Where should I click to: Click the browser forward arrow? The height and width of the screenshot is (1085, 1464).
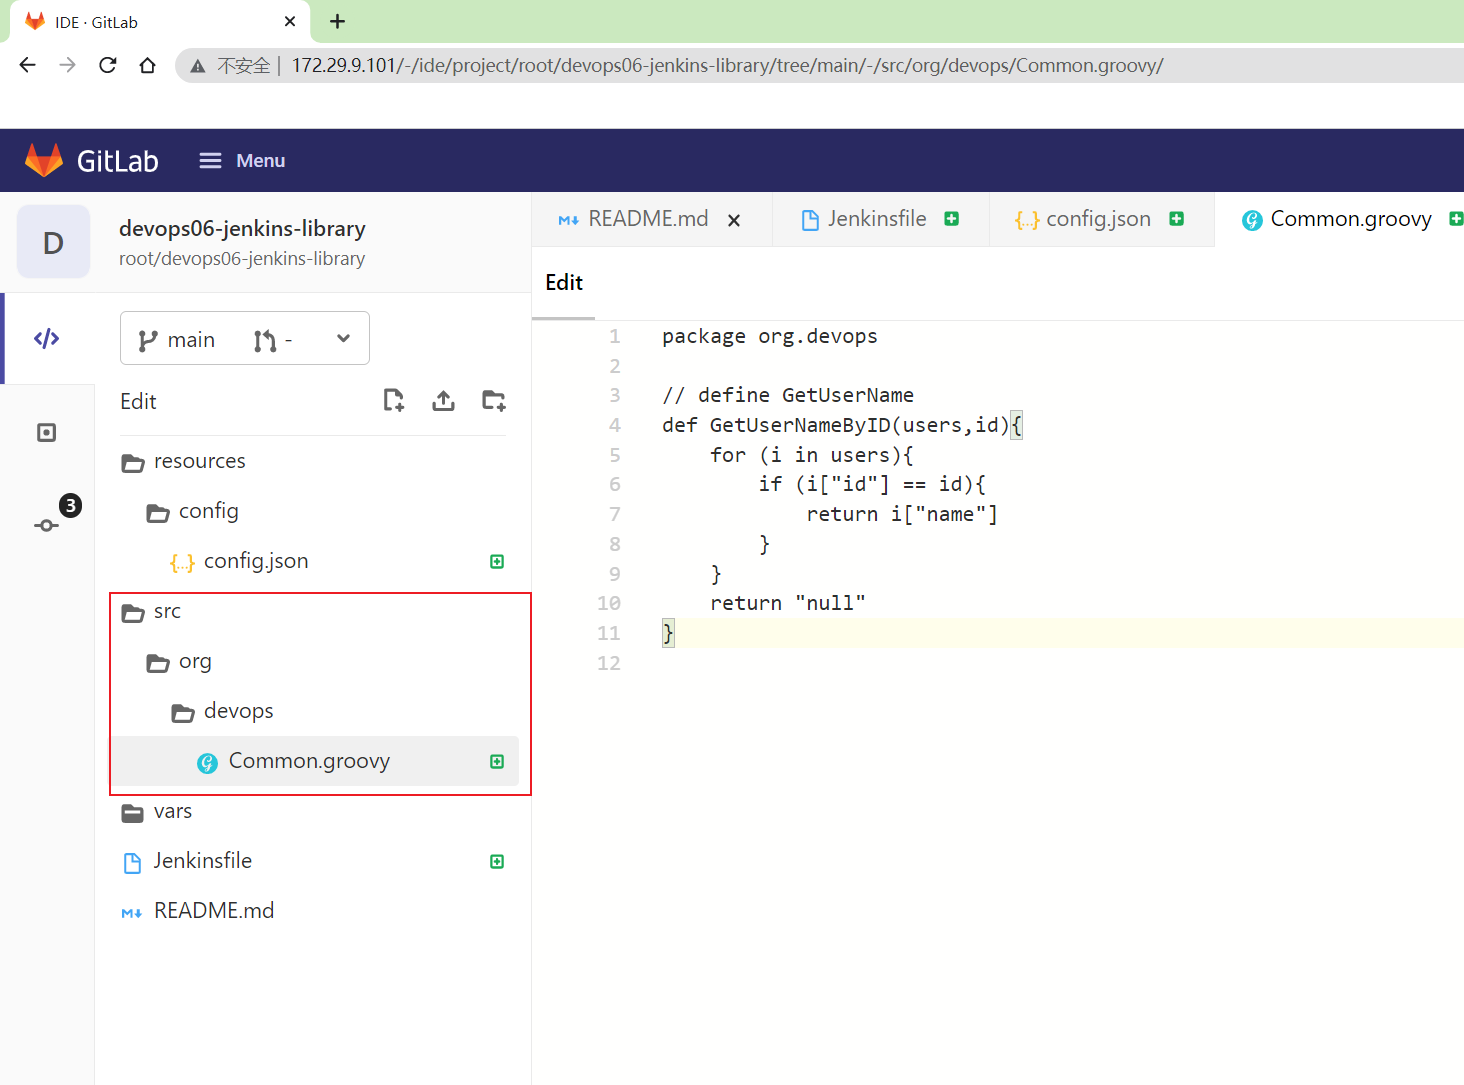click(x=67, y=65)
